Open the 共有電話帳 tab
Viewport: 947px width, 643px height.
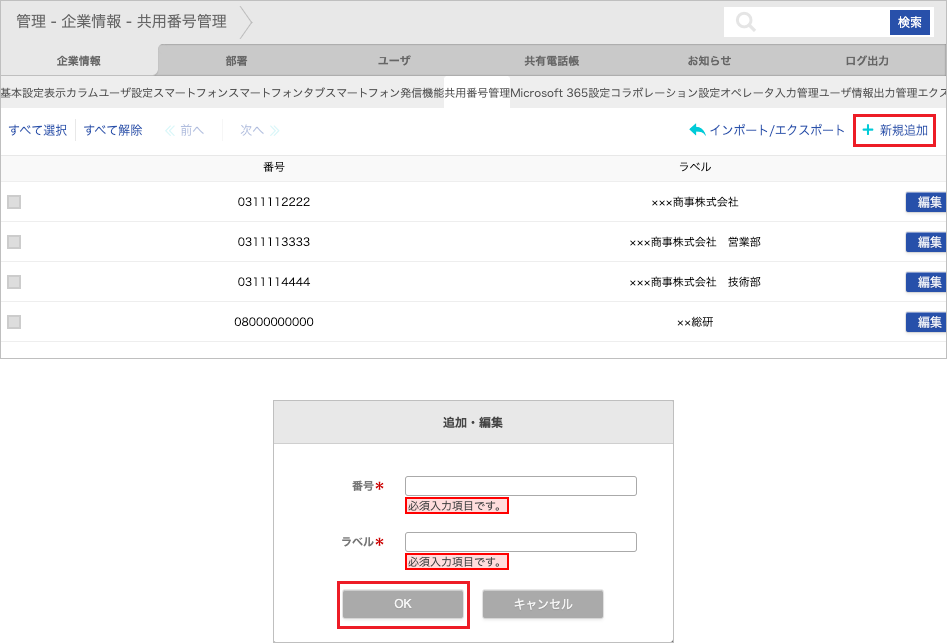551,60
